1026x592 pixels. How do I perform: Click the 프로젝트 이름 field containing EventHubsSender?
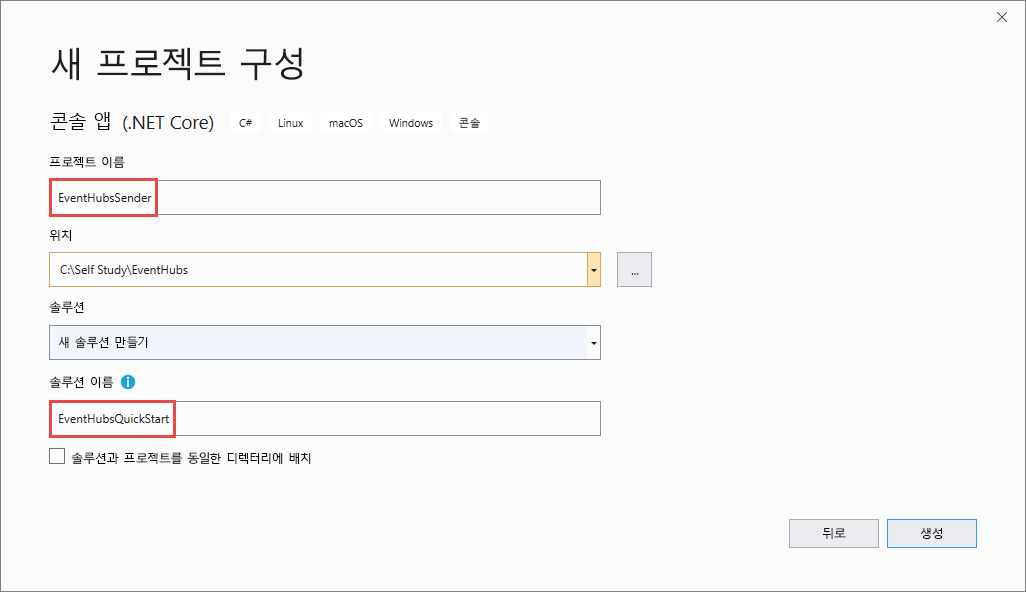(x=325, y=198)
